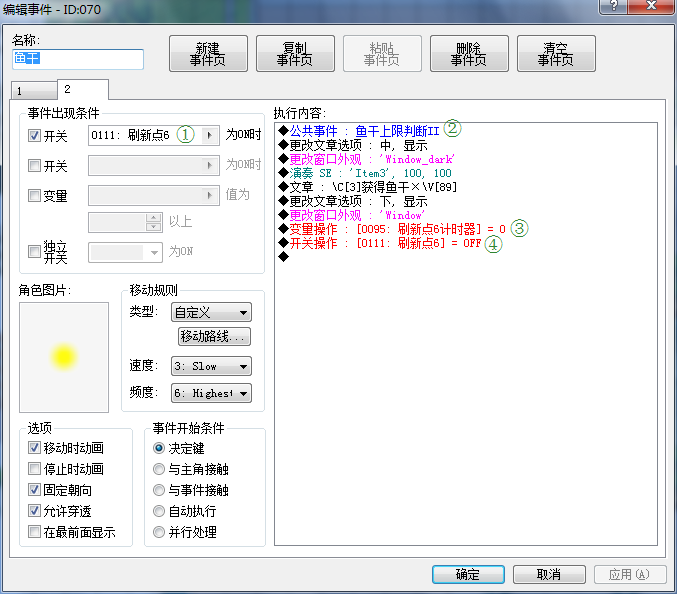Enable the 变量 condition checkbox
Viewport: 677px width, 594px height.
tap(35, 196)
